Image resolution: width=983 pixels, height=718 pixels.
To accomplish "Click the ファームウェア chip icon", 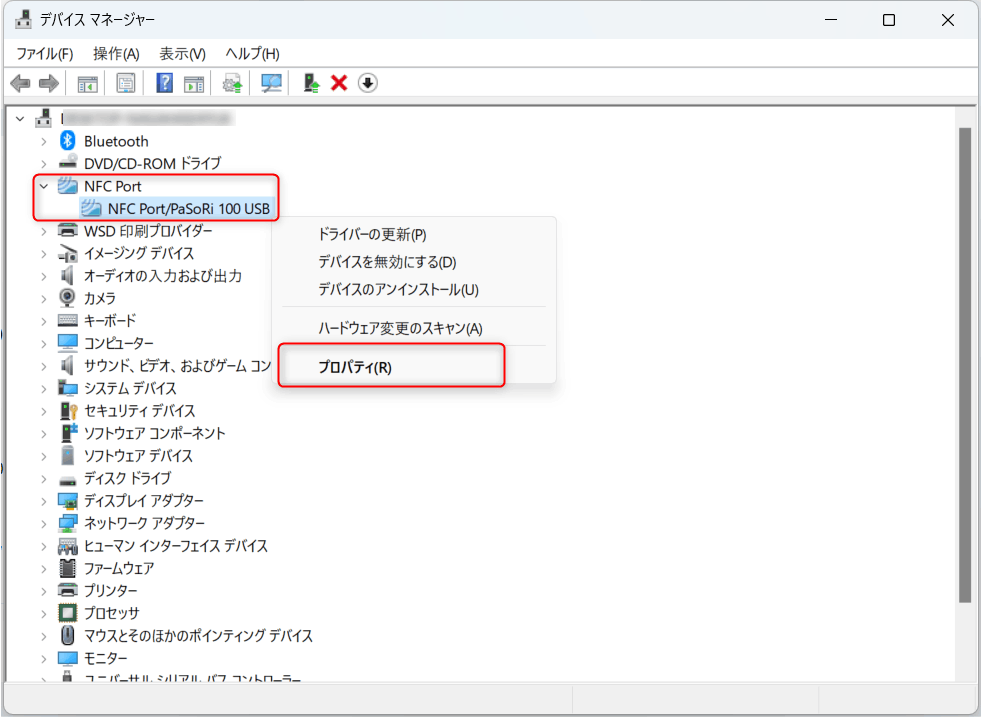I will pos(68,568).
